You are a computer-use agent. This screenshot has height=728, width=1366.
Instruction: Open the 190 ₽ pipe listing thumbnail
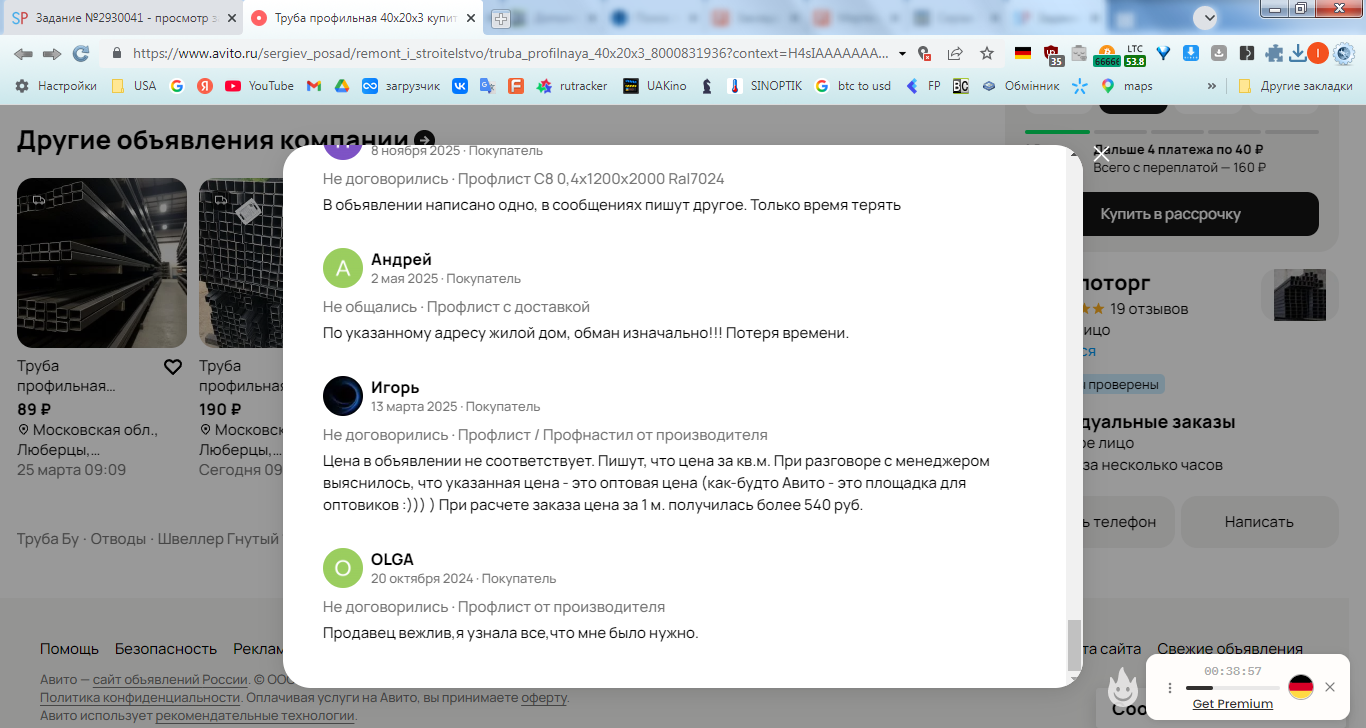coord(241,263)
